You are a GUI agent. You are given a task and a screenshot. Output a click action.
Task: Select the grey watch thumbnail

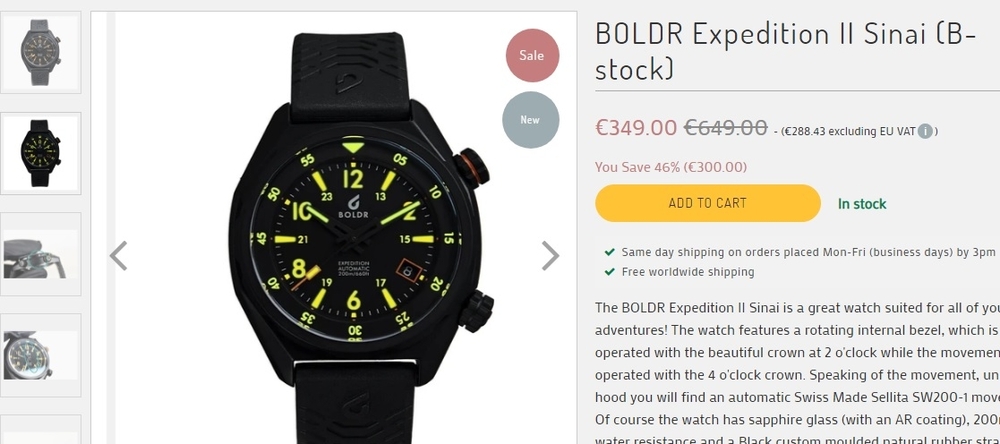pos(40,52)
